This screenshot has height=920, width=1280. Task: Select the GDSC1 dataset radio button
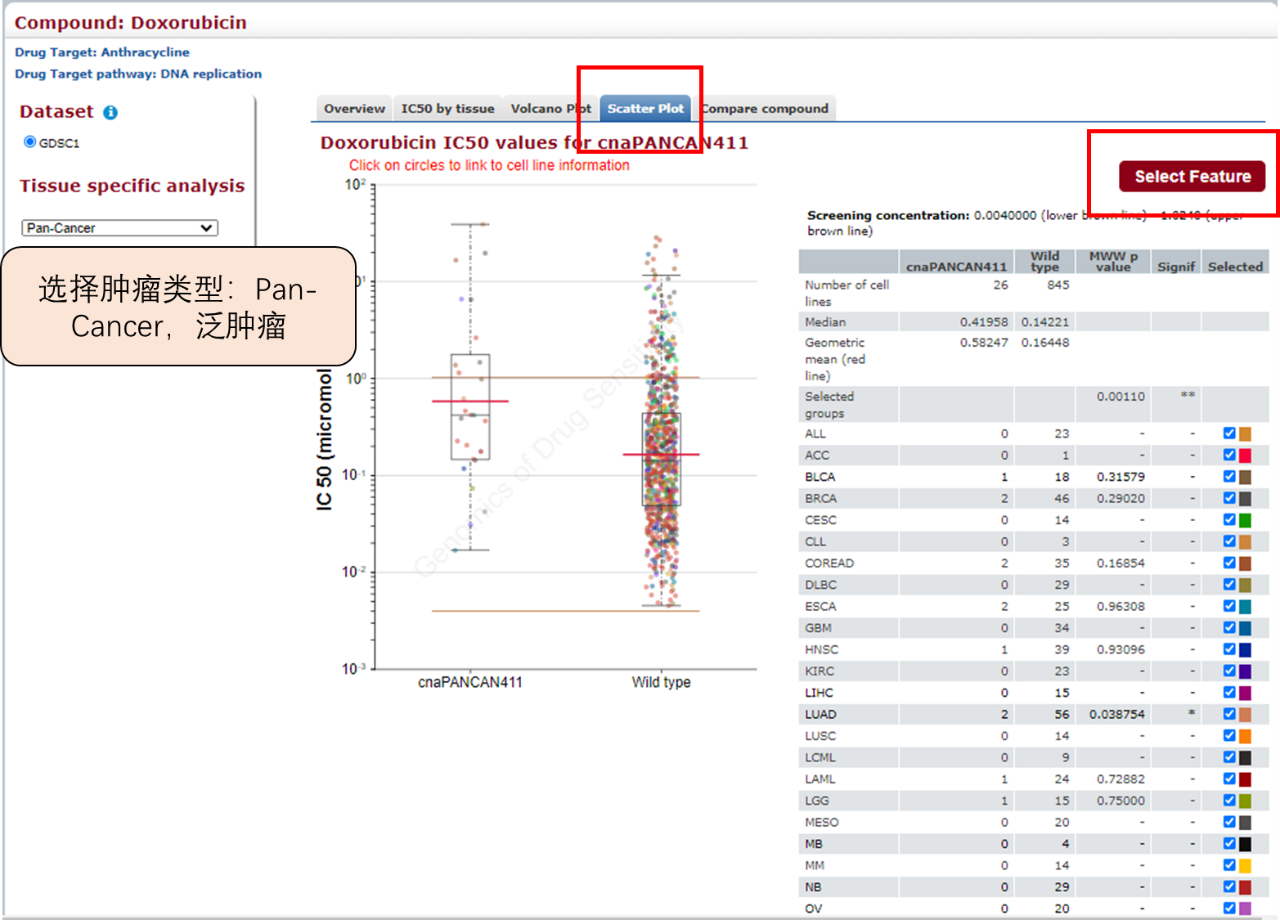pyautogui.click(x=30, y=142)
